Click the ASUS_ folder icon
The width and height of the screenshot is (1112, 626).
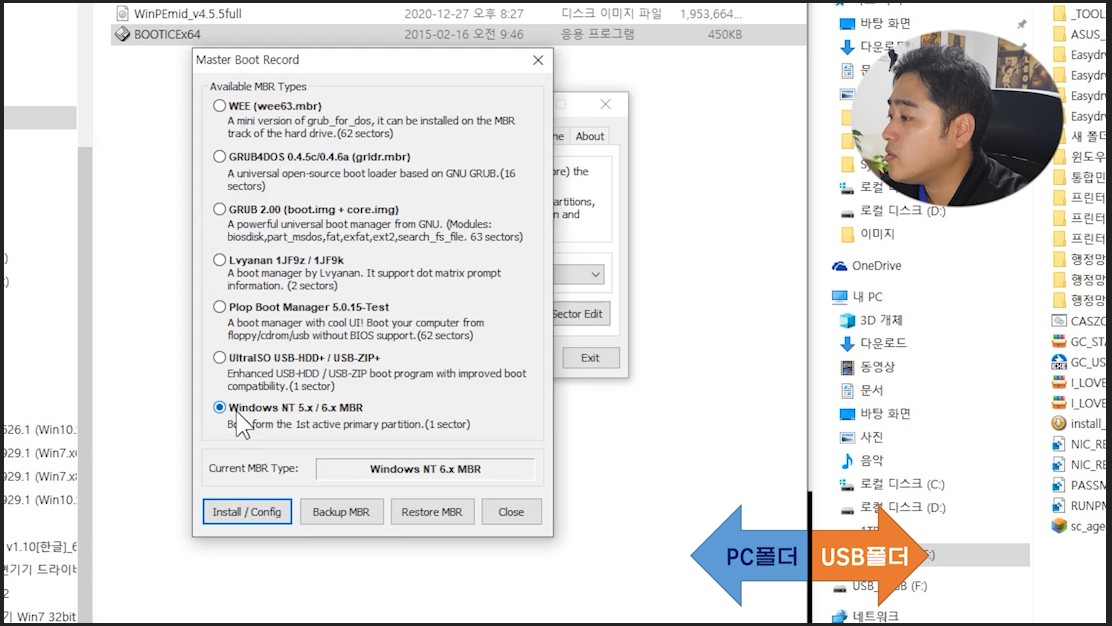pyautogui.click(x=1060, y=34)
